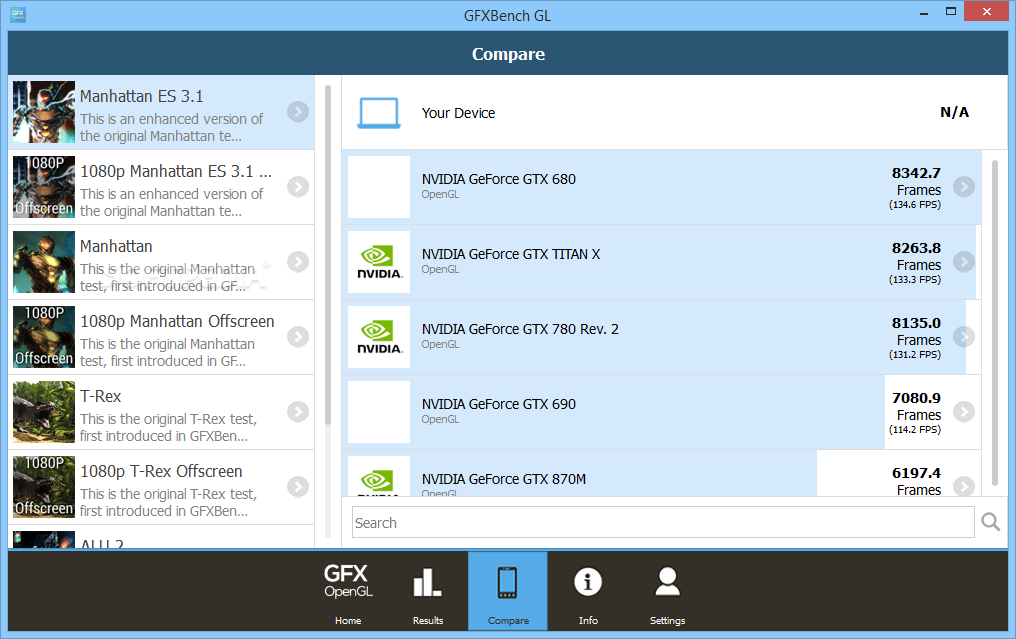Screen dimensions: 1016x639
Task: Open details arrow for GeForce GTX 680
Action: click(964, 187)
